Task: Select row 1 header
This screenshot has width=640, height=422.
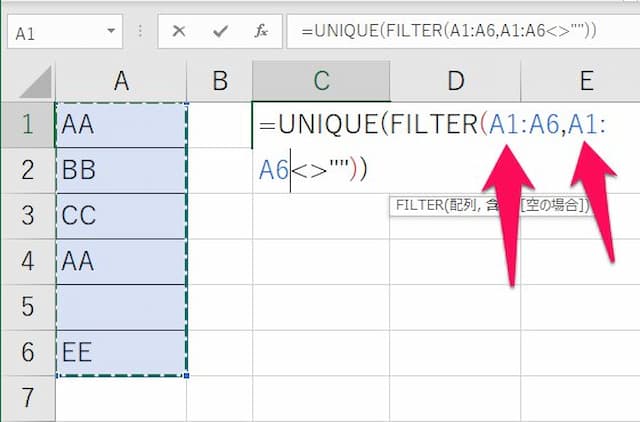Action: click(28, 125)
